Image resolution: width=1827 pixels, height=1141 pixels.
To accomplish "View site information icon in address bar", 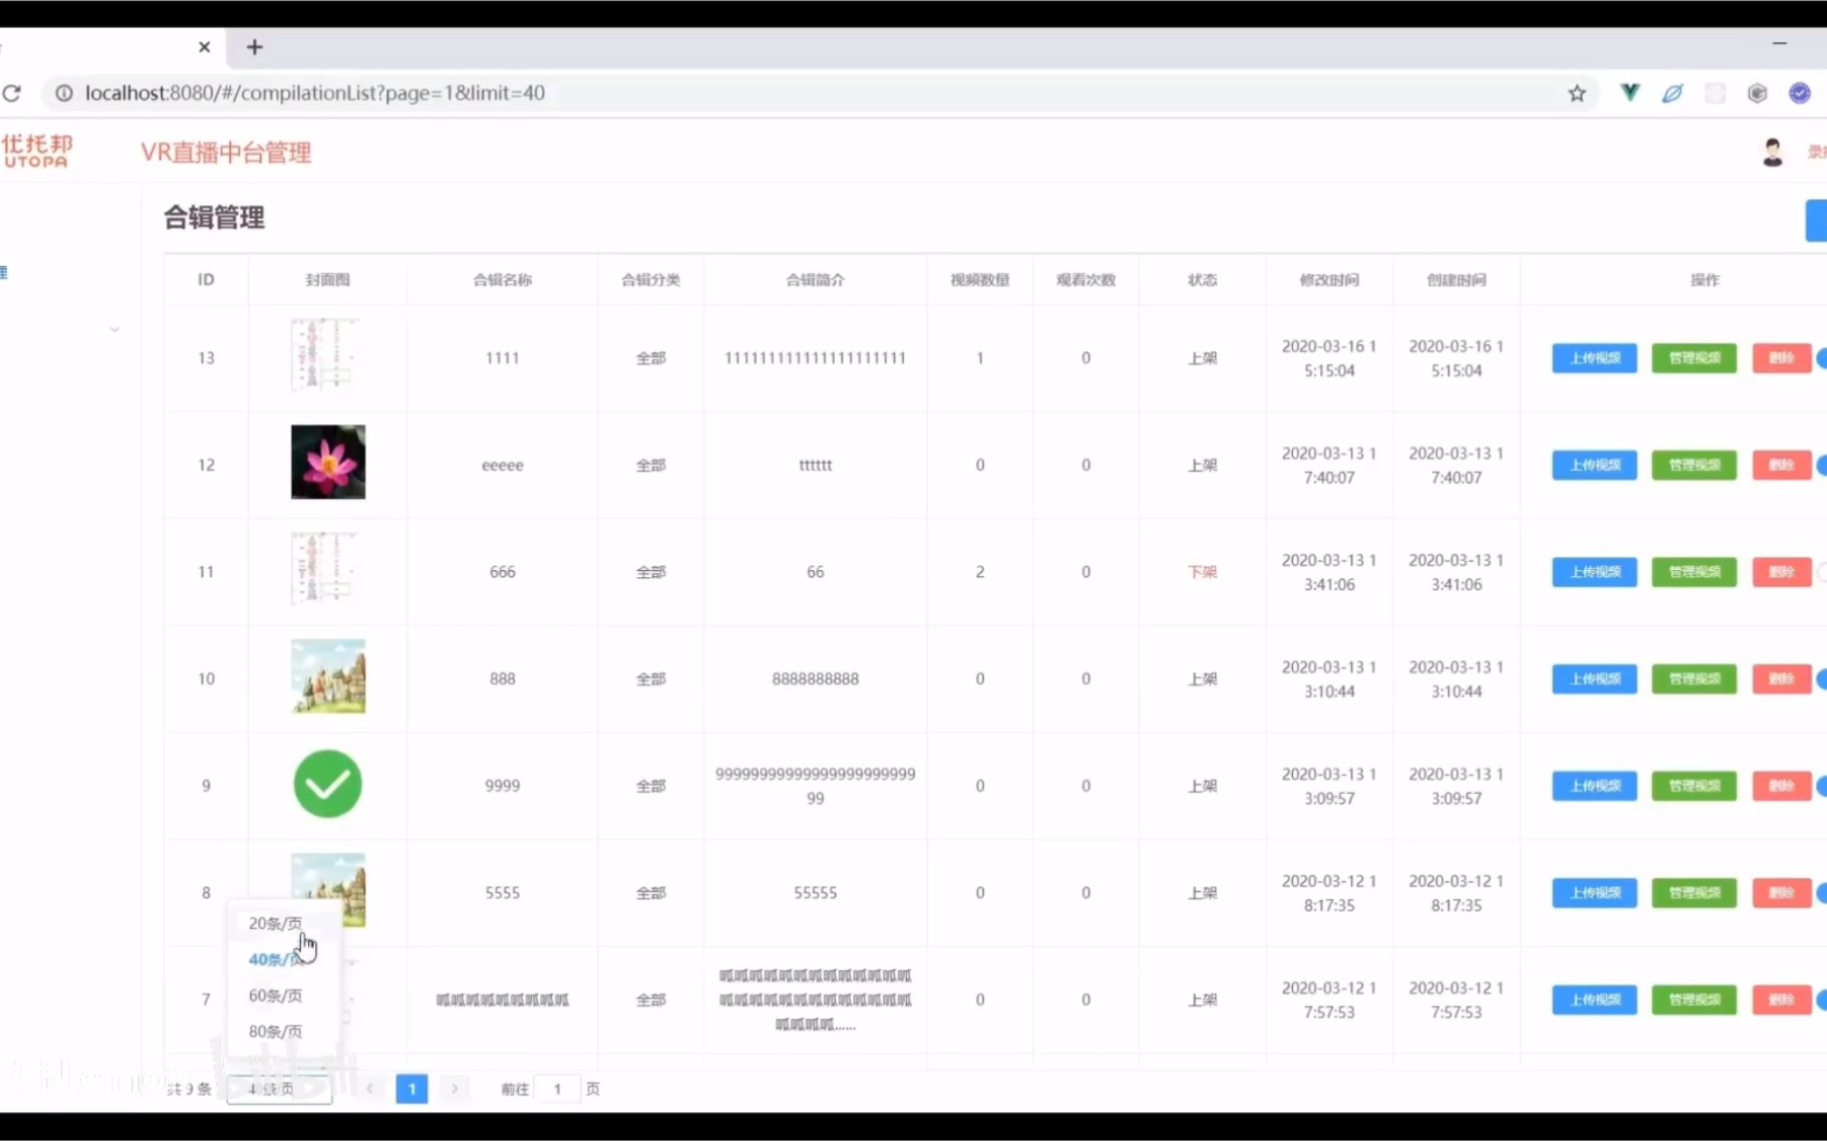I will [x=64, y=93].
